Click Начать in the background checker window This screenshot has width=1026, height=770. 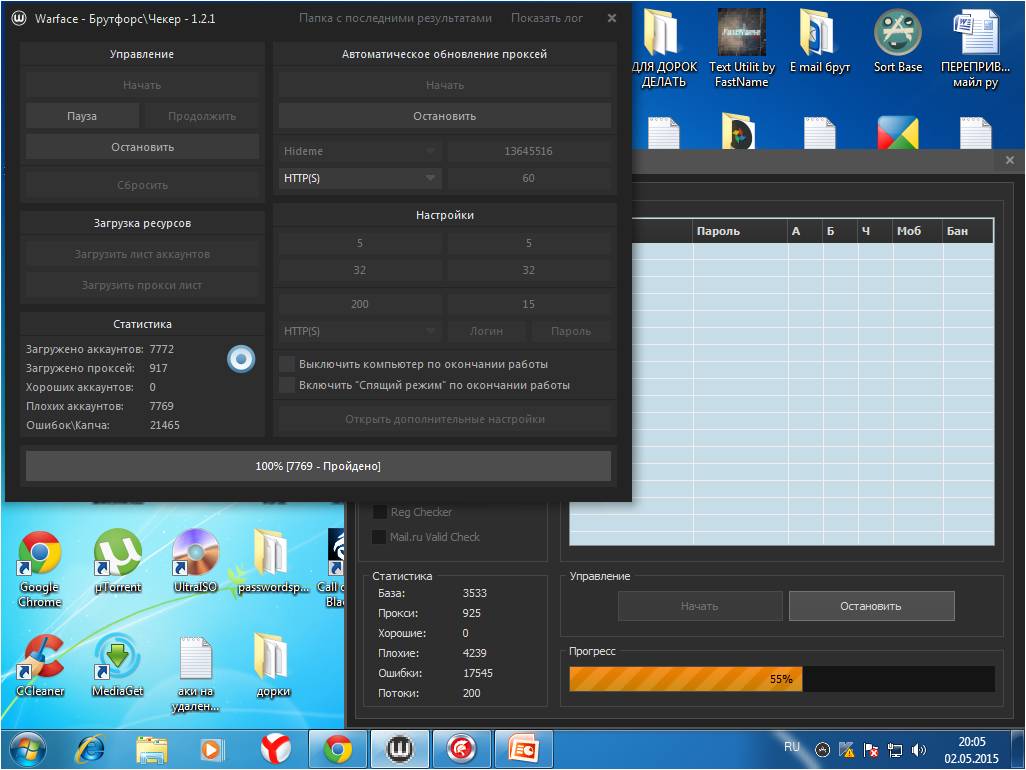click(699, 606)
